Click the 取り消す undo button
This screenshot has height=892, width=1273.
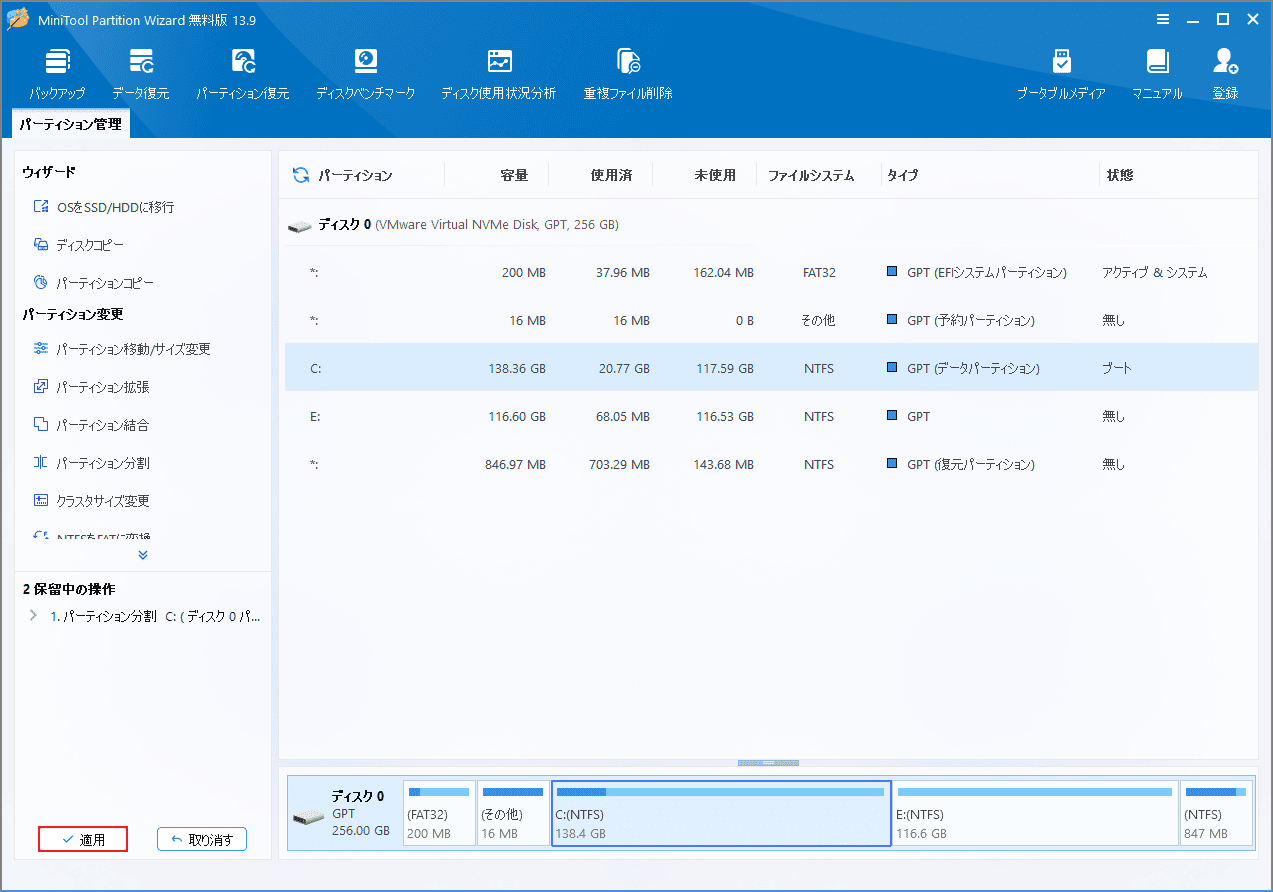(202, 840)
